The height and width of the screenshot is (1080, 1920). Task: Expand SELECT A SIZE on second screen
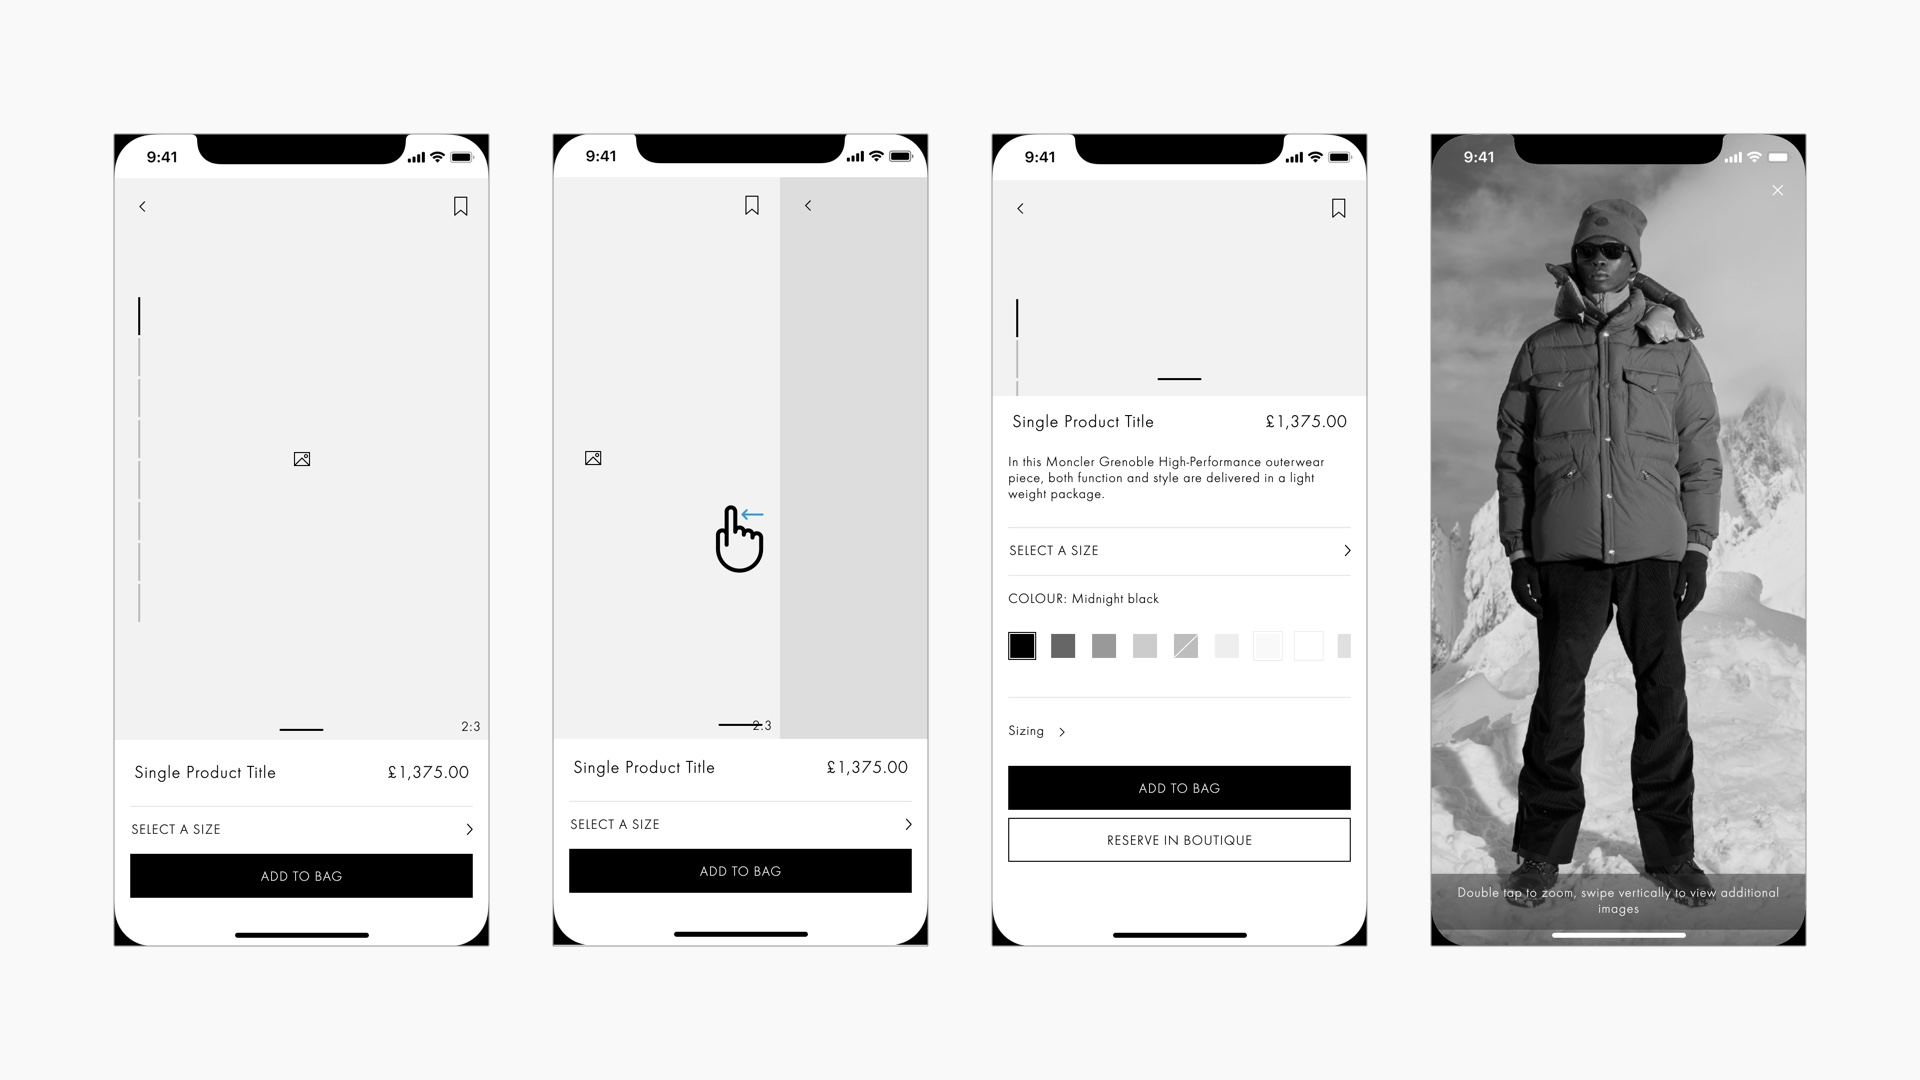(740, 823)
